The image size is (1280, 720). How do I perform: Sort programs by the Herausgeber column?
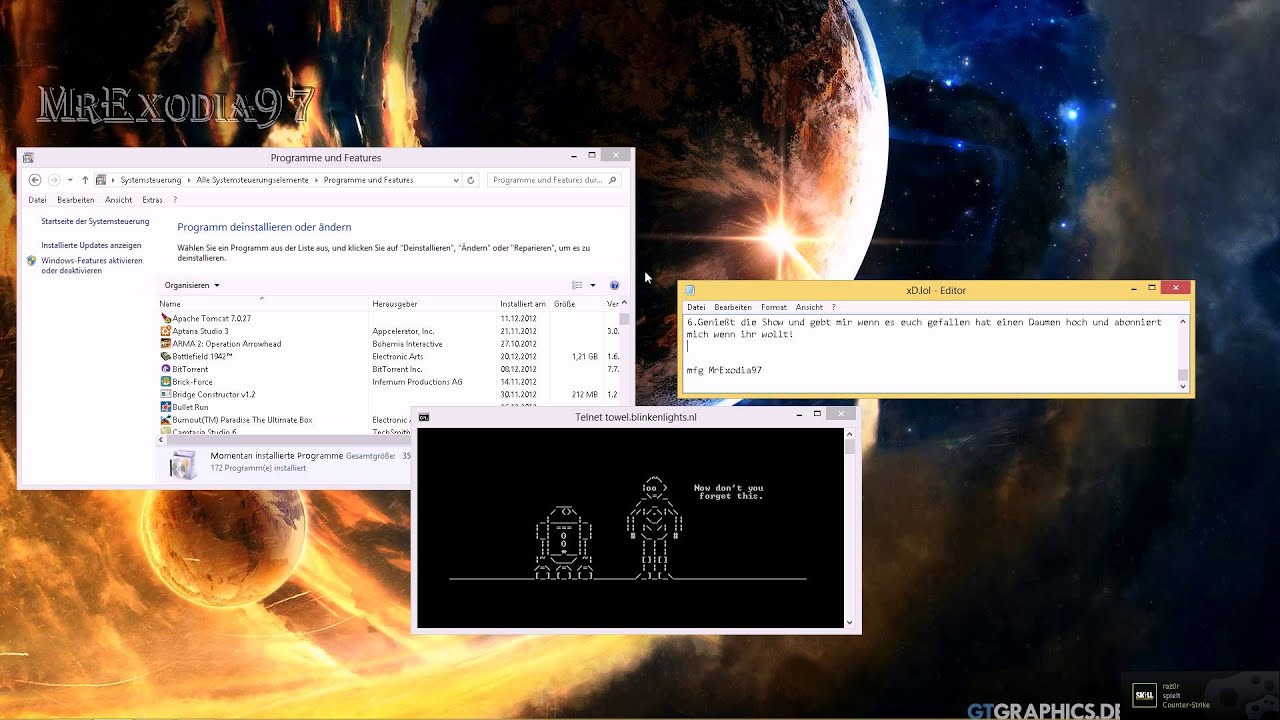click(x=434, y=303)
